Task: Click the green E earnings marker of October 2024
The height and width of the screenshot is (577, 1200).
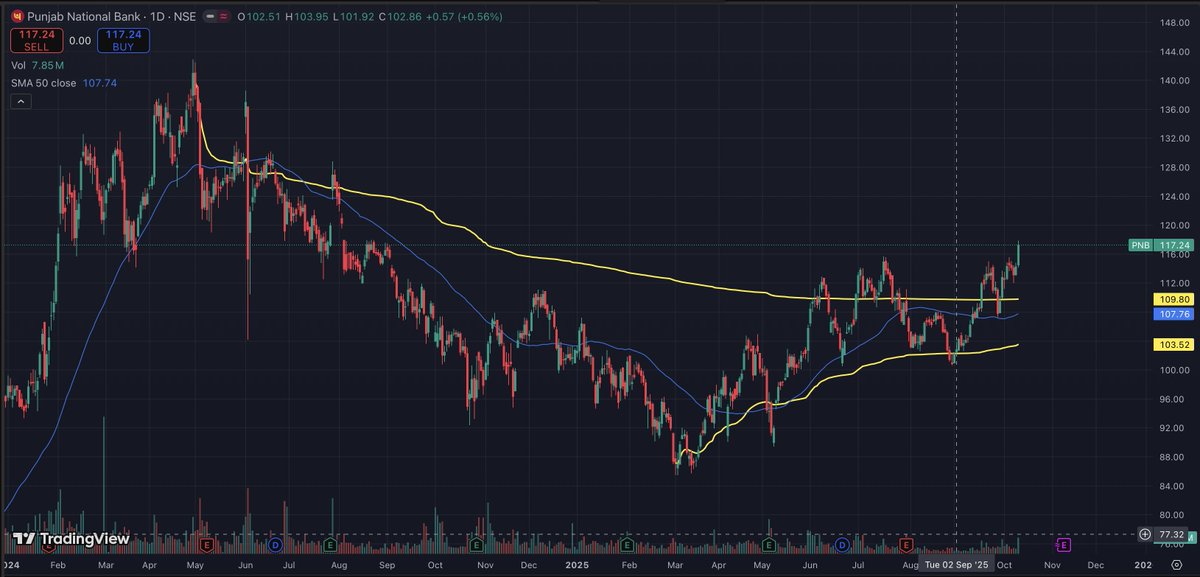Action: pyautogui.click(x=477, y=545)
